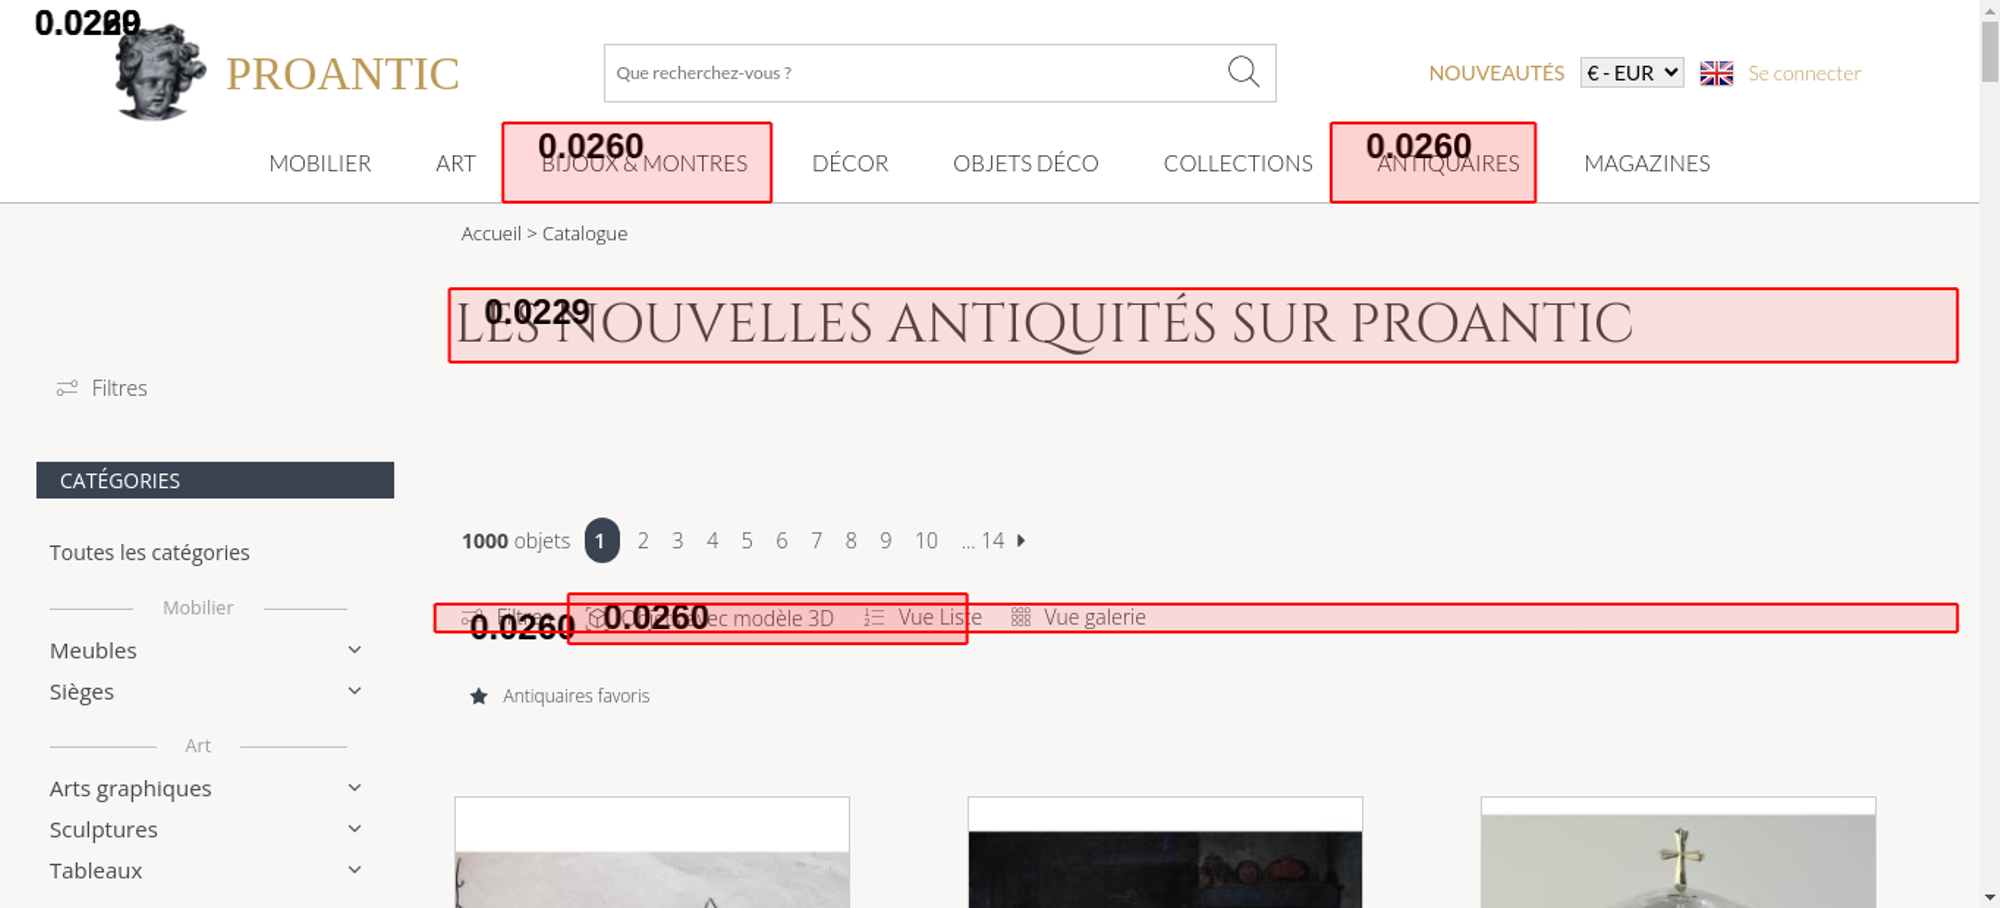Click the Filtres sliders icon in sidebar
This screenshot has width=2000, height=908.
coord(67,388)
